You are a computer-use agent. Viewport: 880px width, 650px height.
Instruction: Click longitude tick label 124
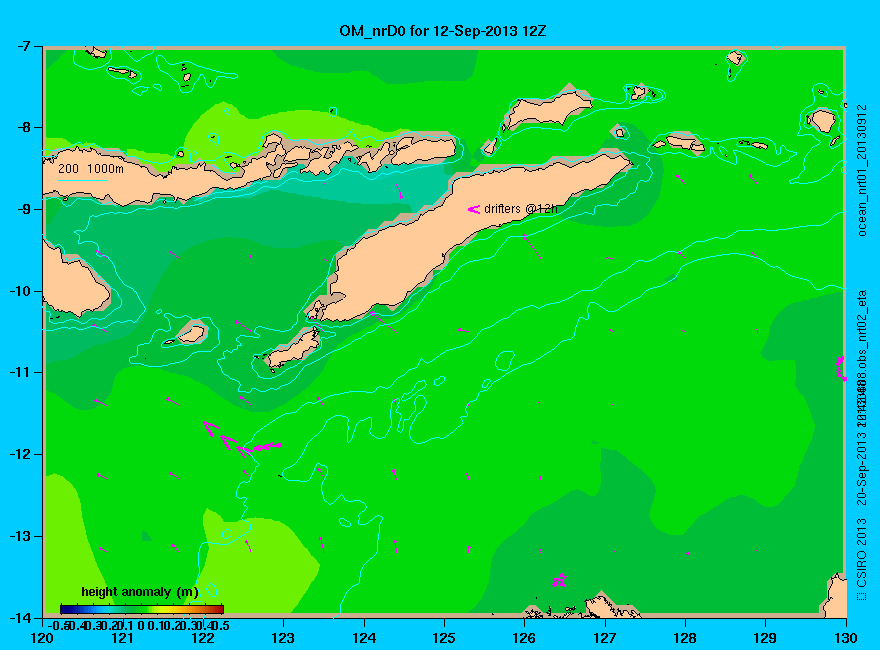tap(364, 638)
